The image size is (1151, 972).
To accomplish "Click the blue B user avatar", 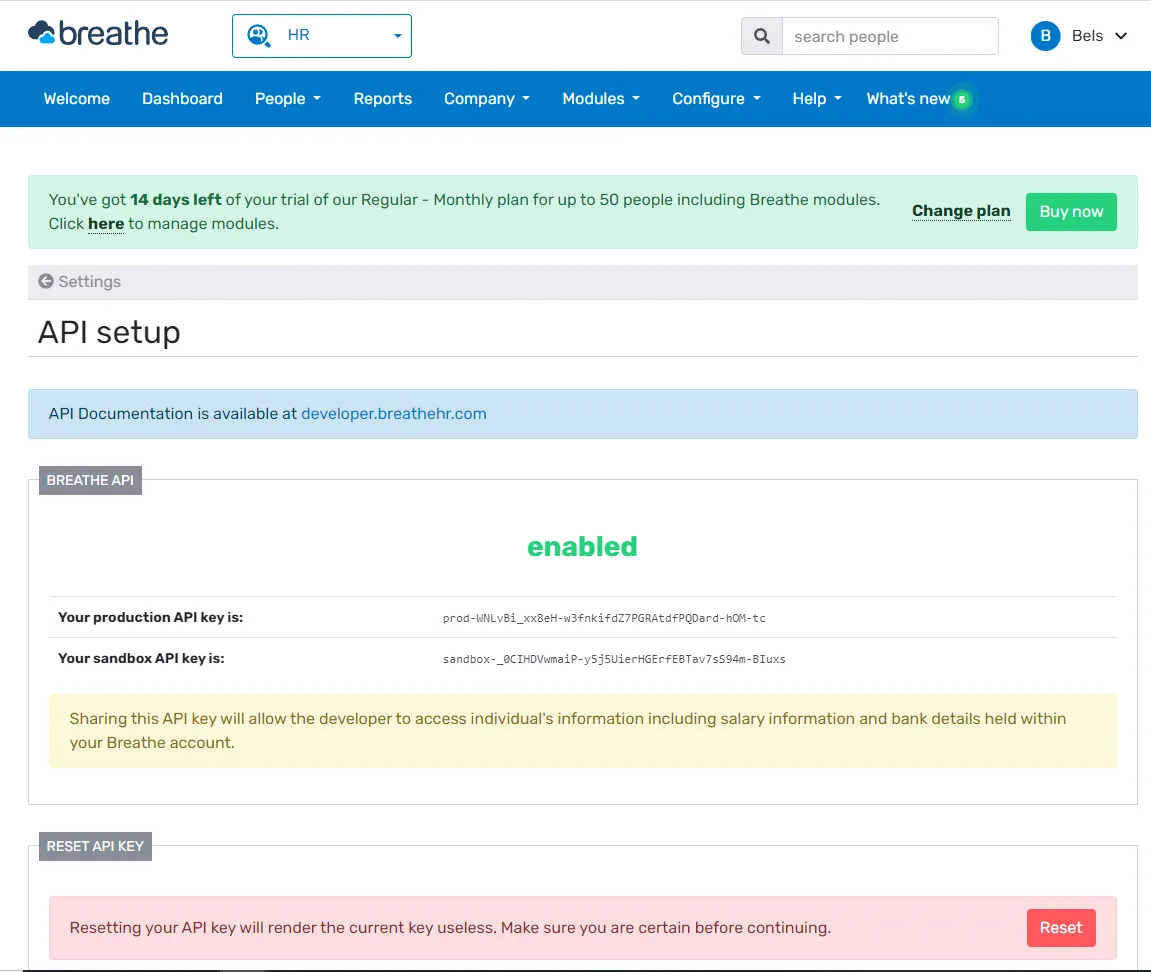I will [1045, 36].
